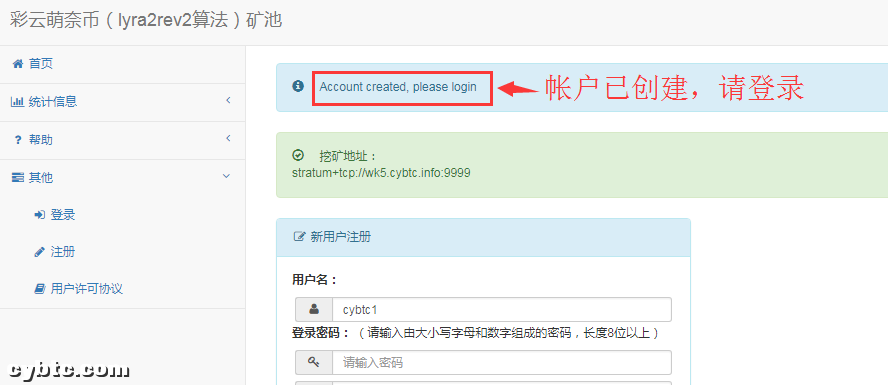Screen dimensions: 888x385
Task: Expand the 帮助 menu chevron
Action: [228, 139]
